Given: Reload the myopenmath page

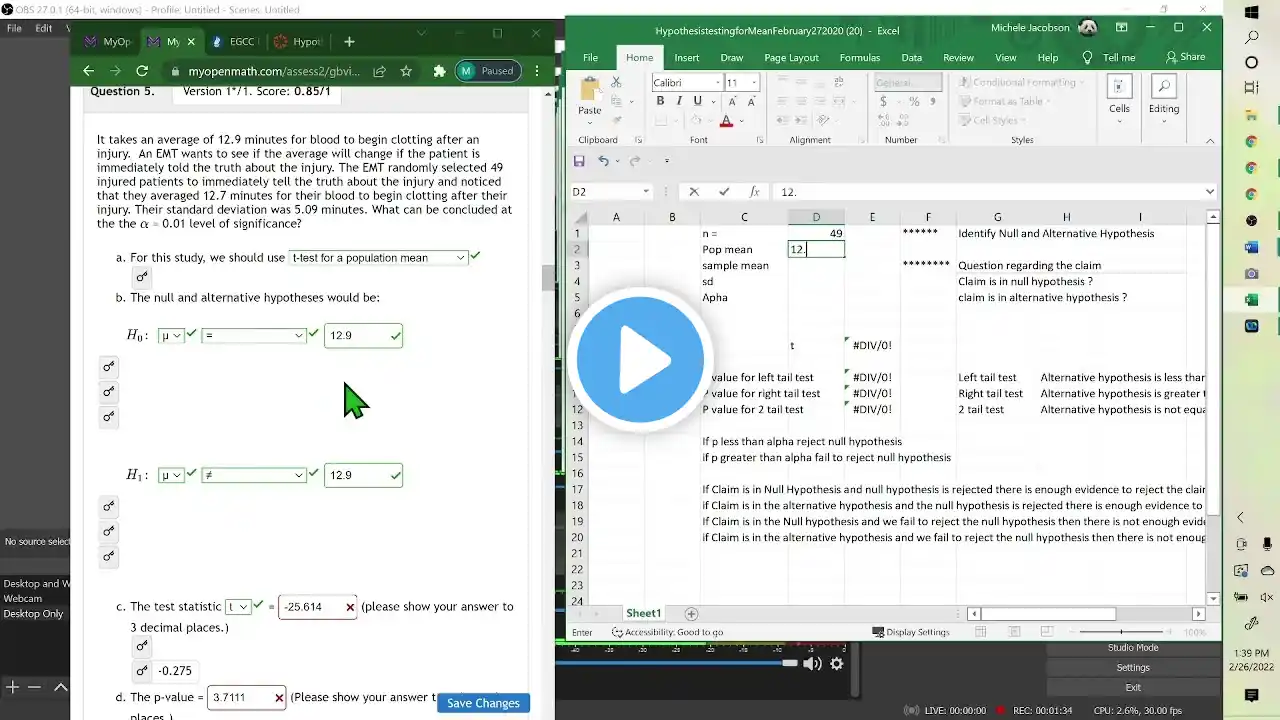Looking at the screenshot, I should click(x=142, y=71).
